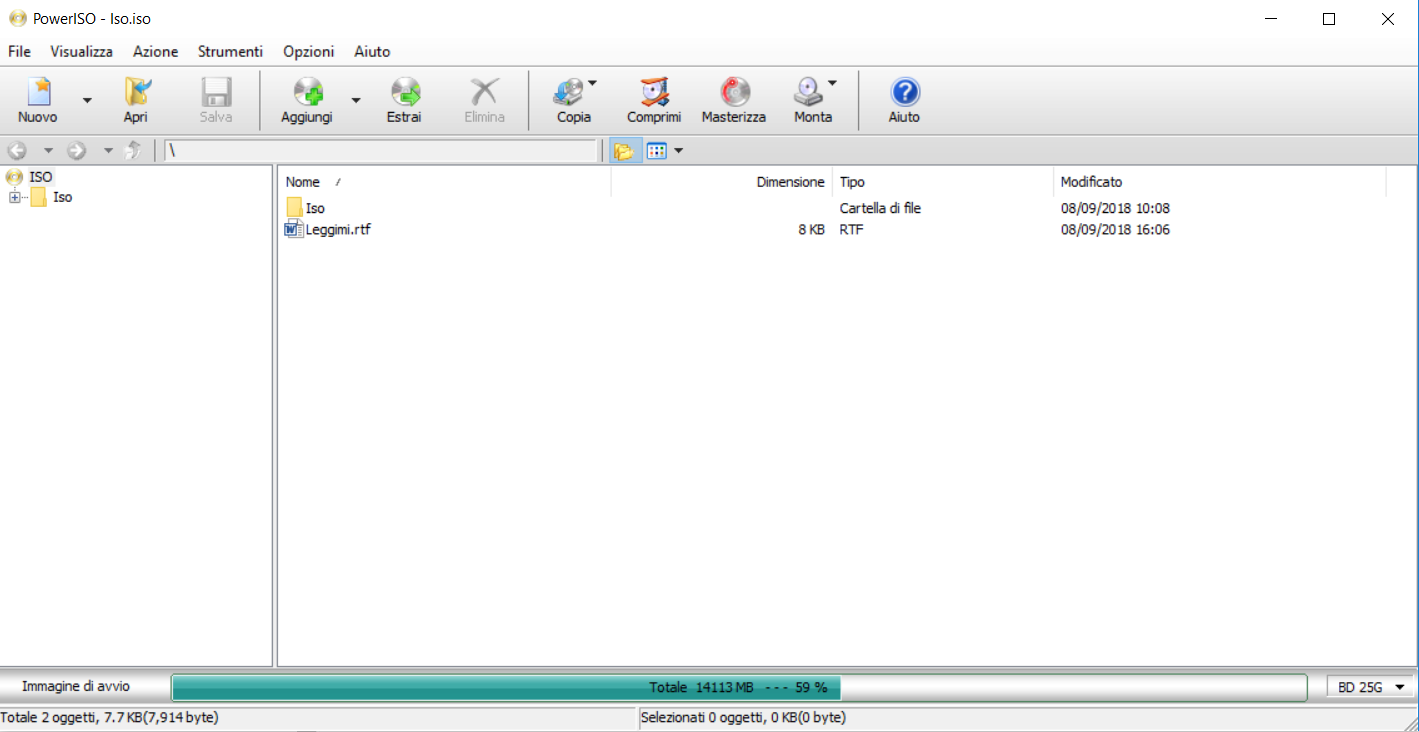Open the Strumenti menu
Screen dimensions: 1419x732
(x=230, y=51)
